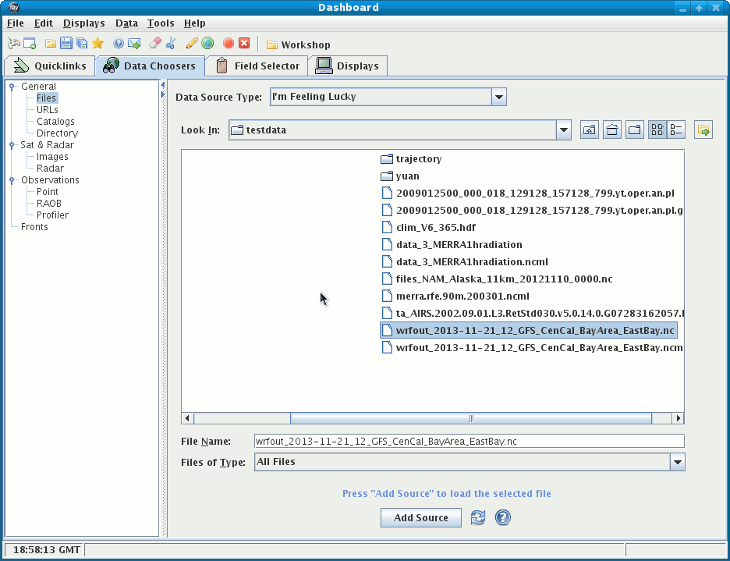Screen dimensions: 730x561
Task: Click the Home folder icon
Action: tap(612, 130)
